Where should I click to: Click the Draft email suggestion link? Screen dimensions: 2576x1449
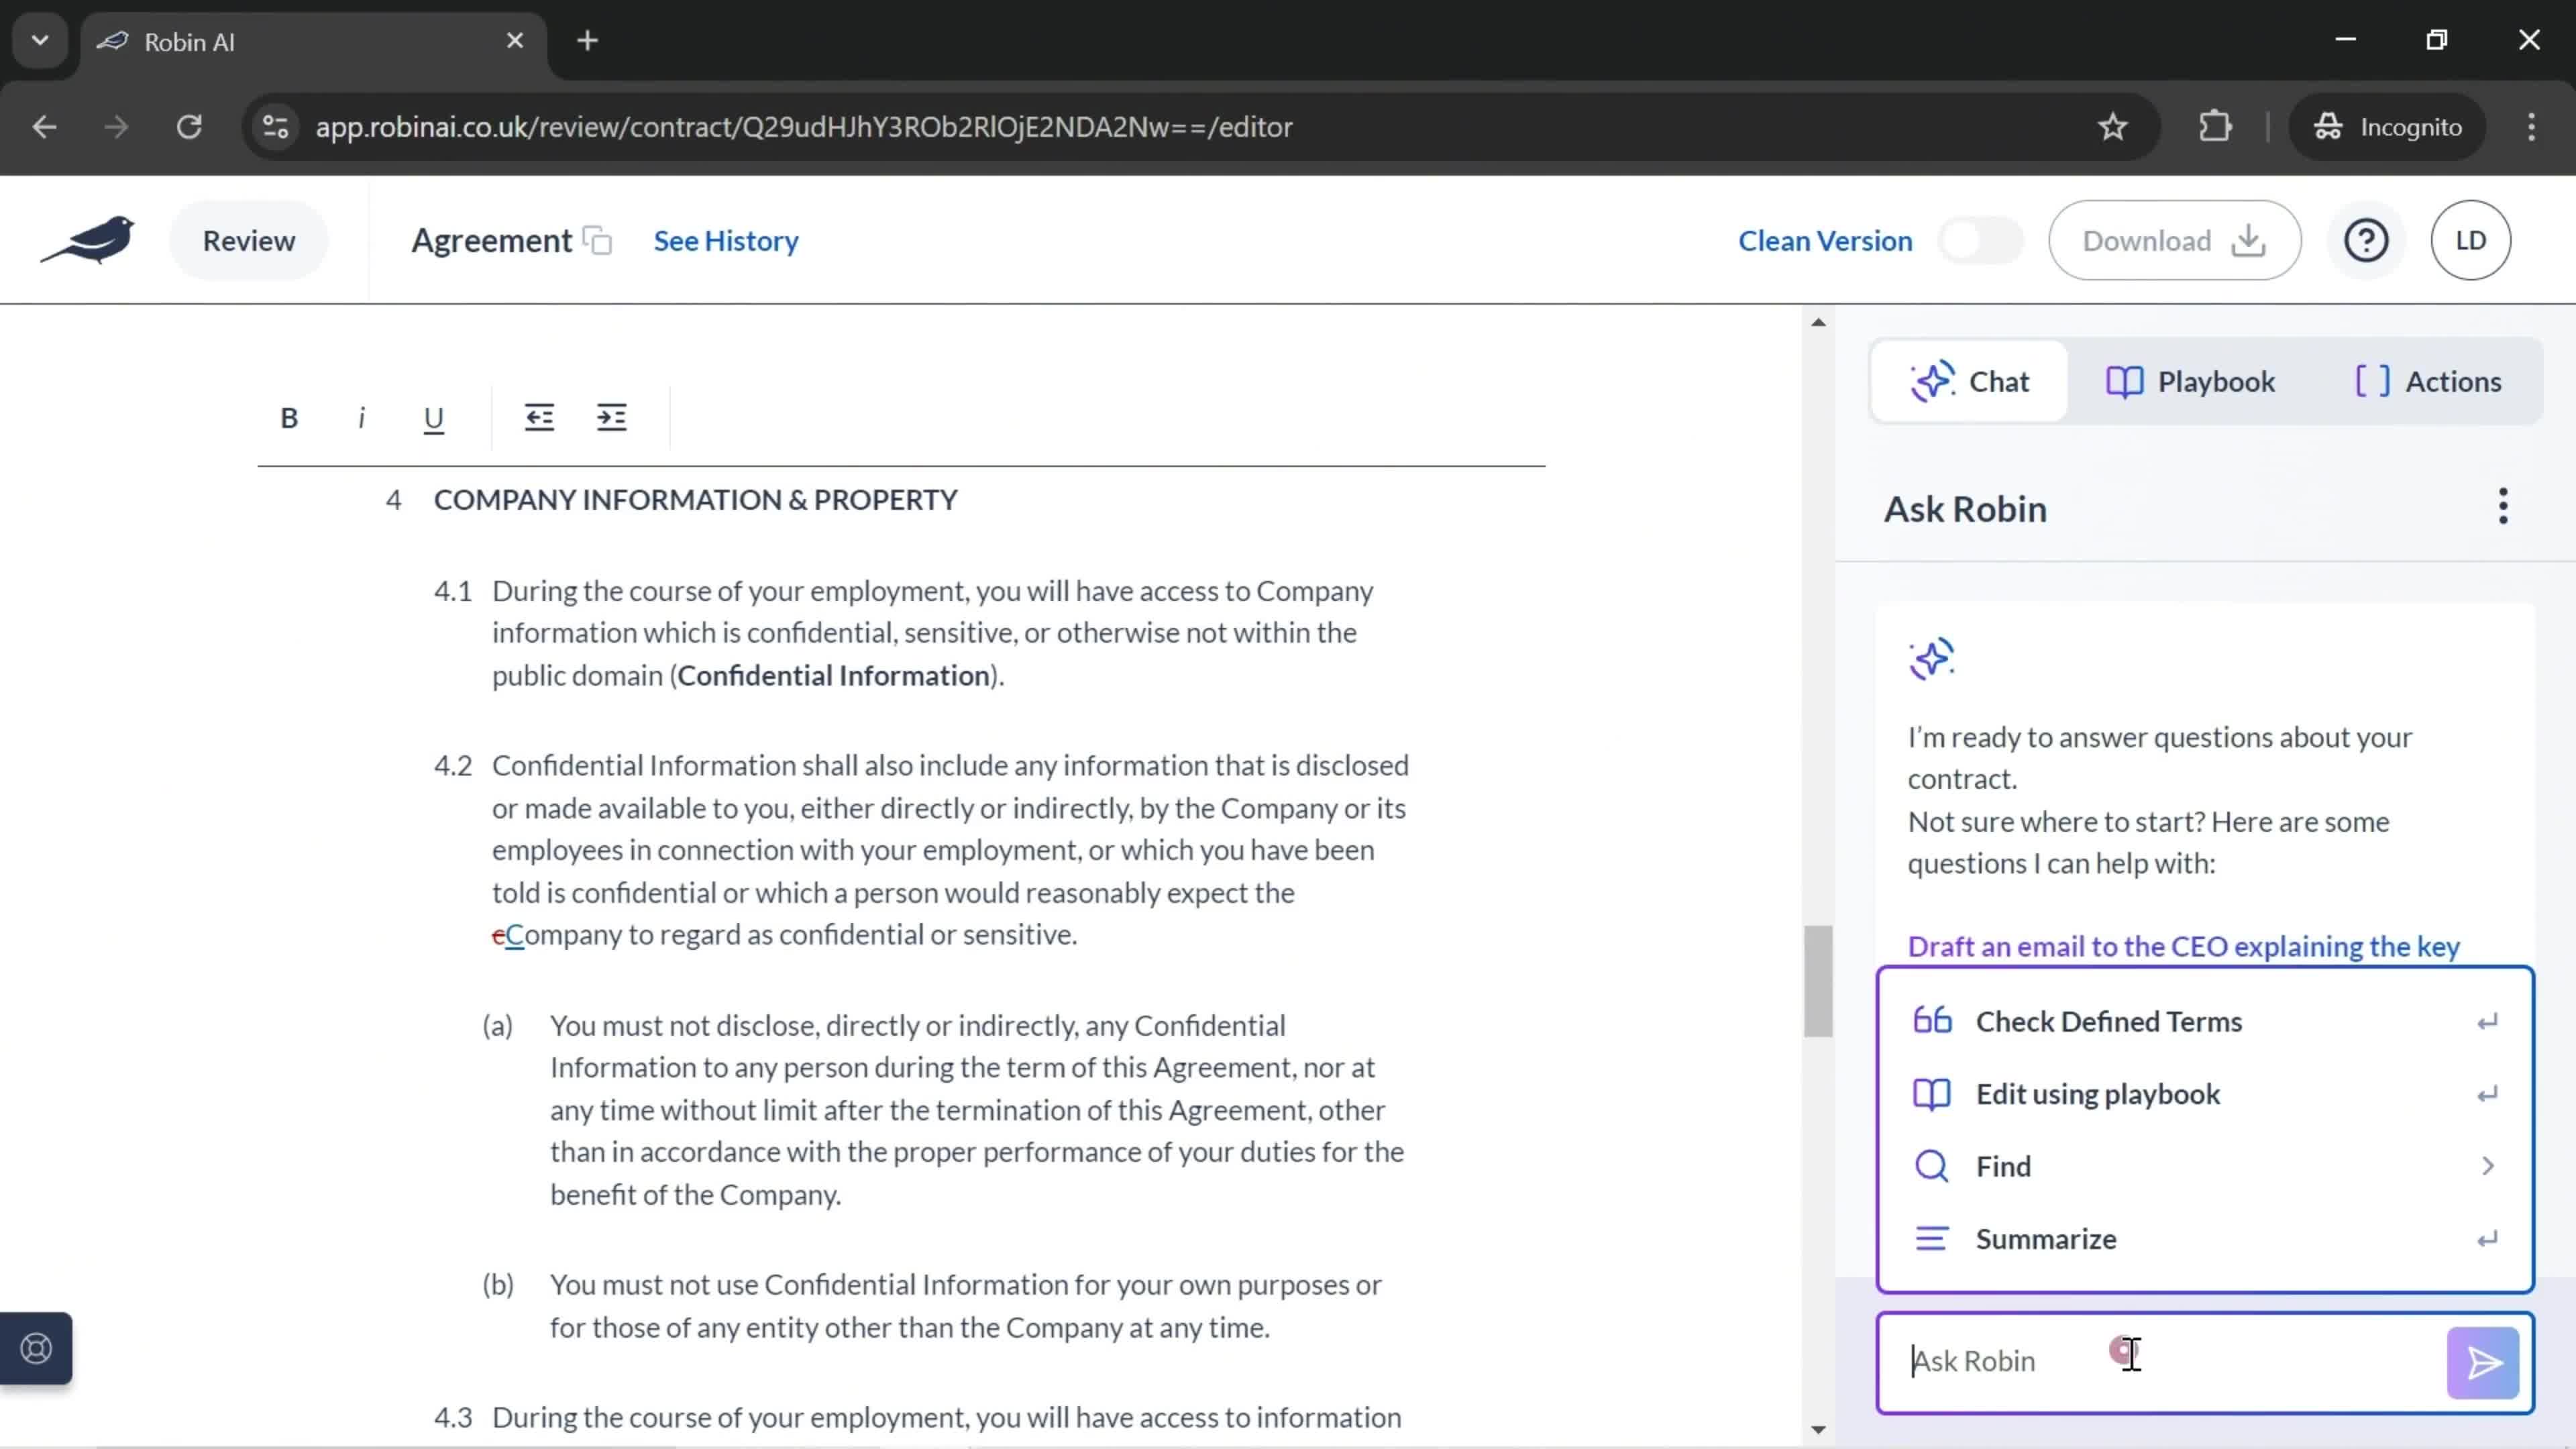coord(2184,945)
